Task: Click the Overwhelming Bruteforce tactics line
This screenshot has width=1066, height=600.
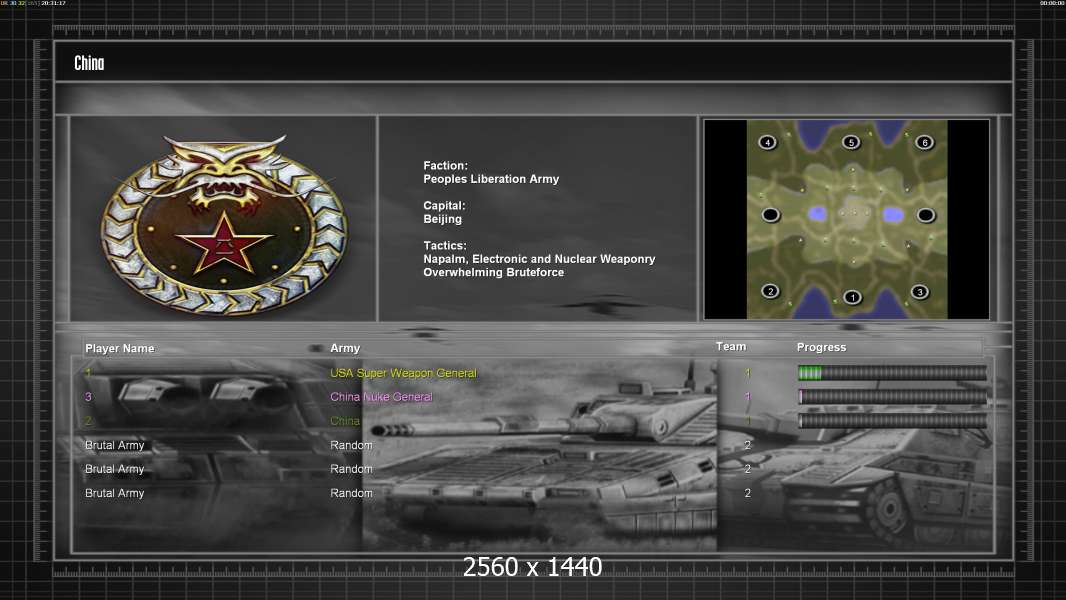Action: [x=494, y=272]
